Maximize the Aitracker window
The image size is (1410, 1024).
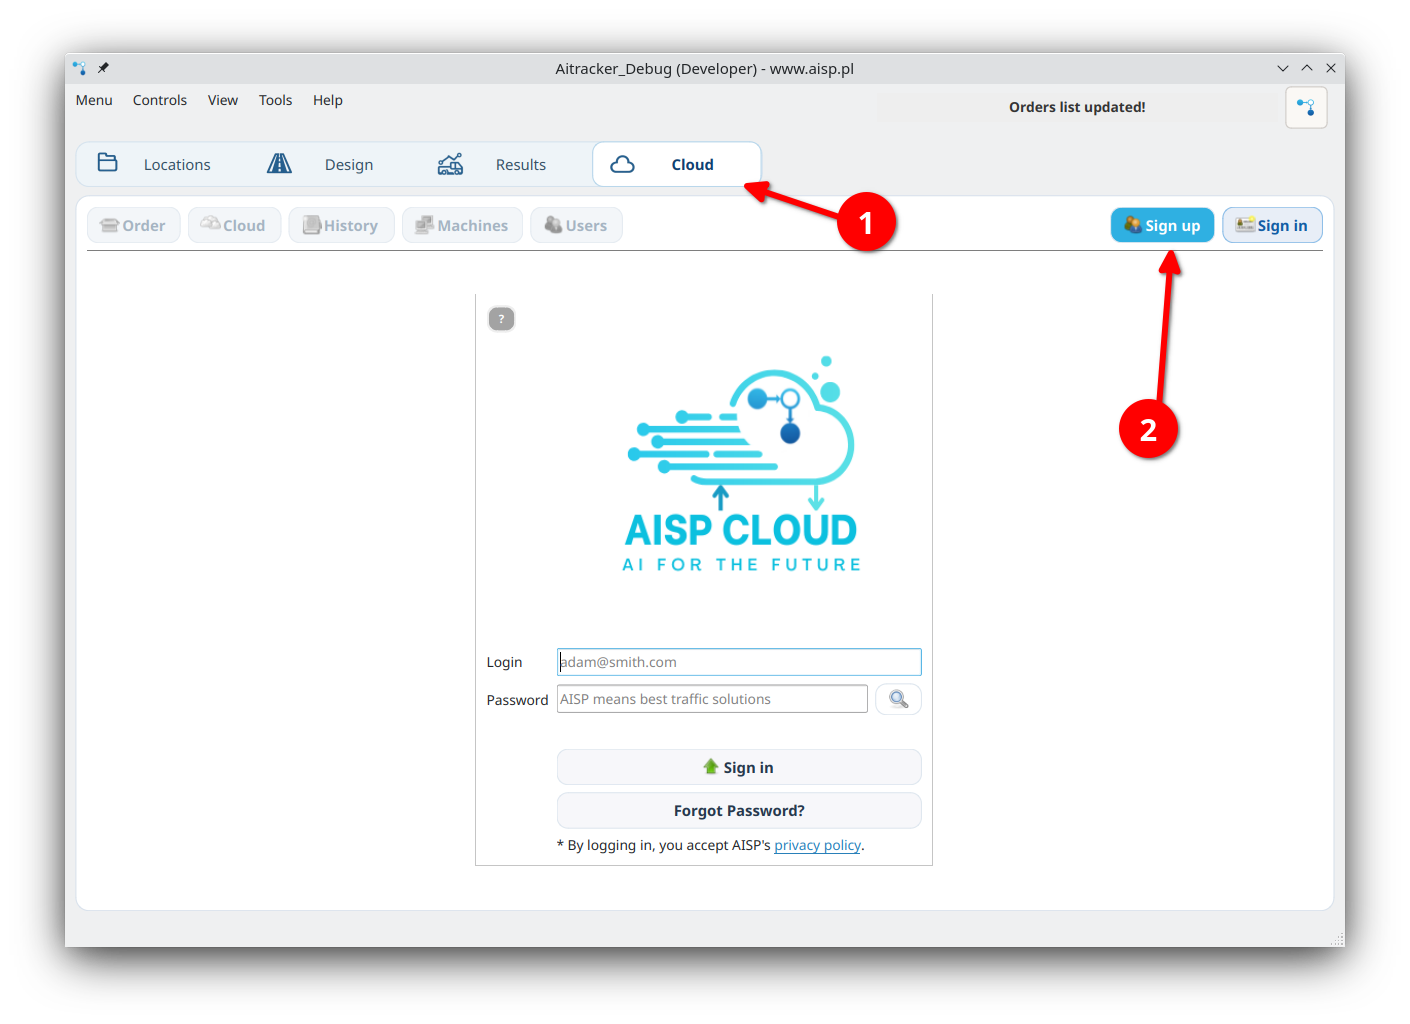click(x=1307, y=68)
